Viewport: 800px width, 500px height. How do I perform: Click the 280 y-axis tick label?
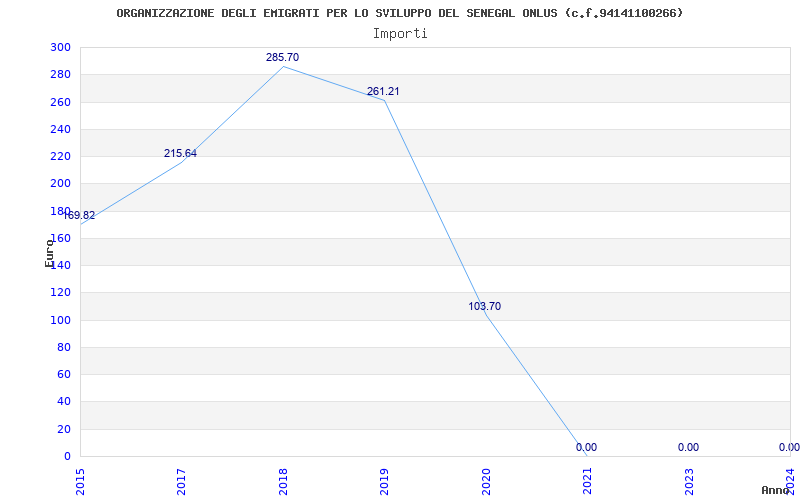click(61, 74)
